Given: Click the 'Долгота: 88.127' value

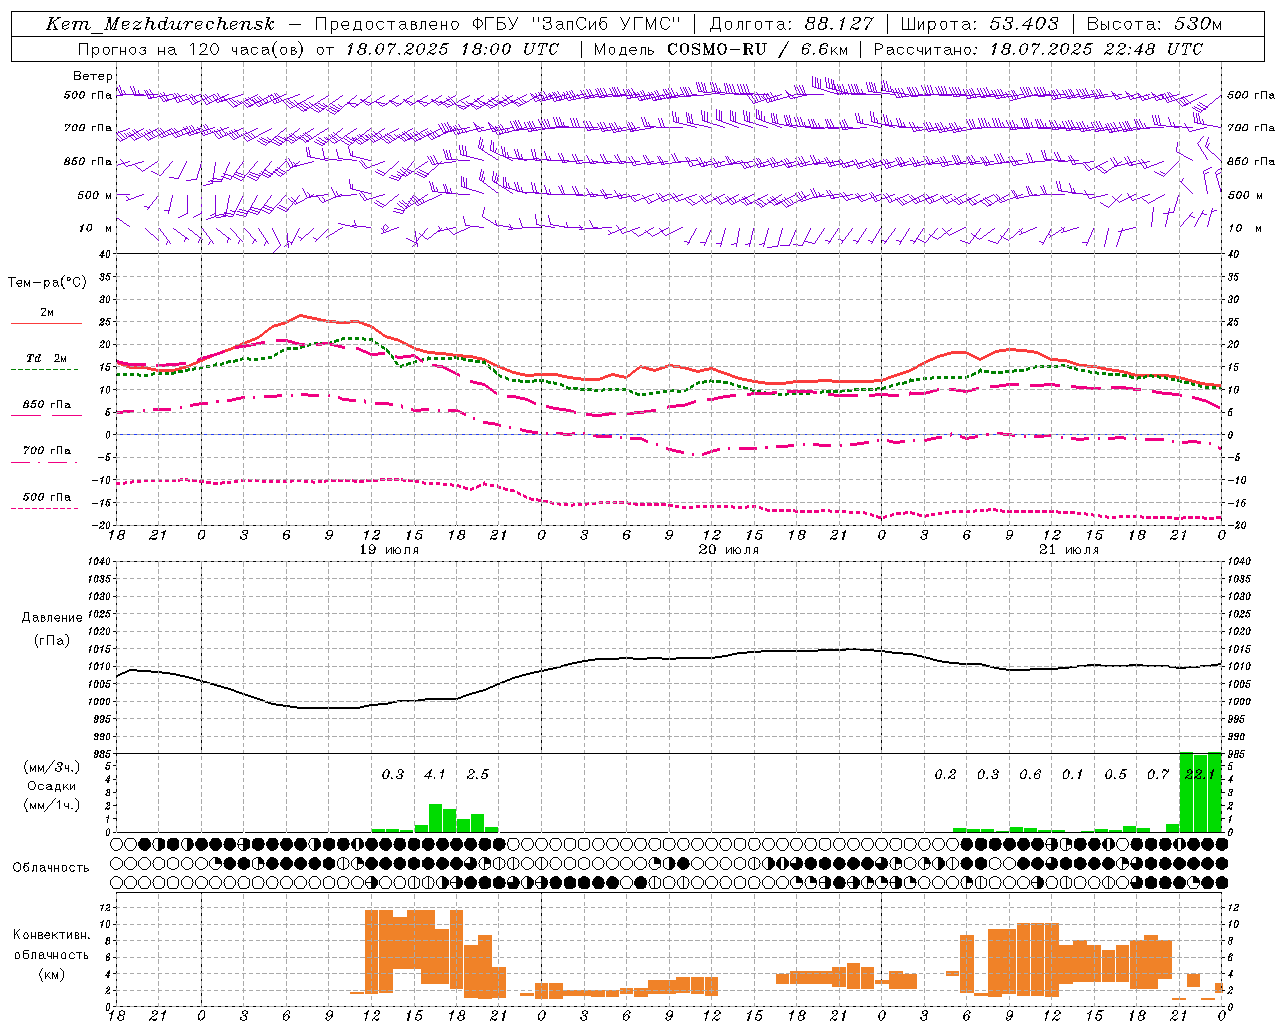Looking at the screenshot, I should [x=792, y=25].
